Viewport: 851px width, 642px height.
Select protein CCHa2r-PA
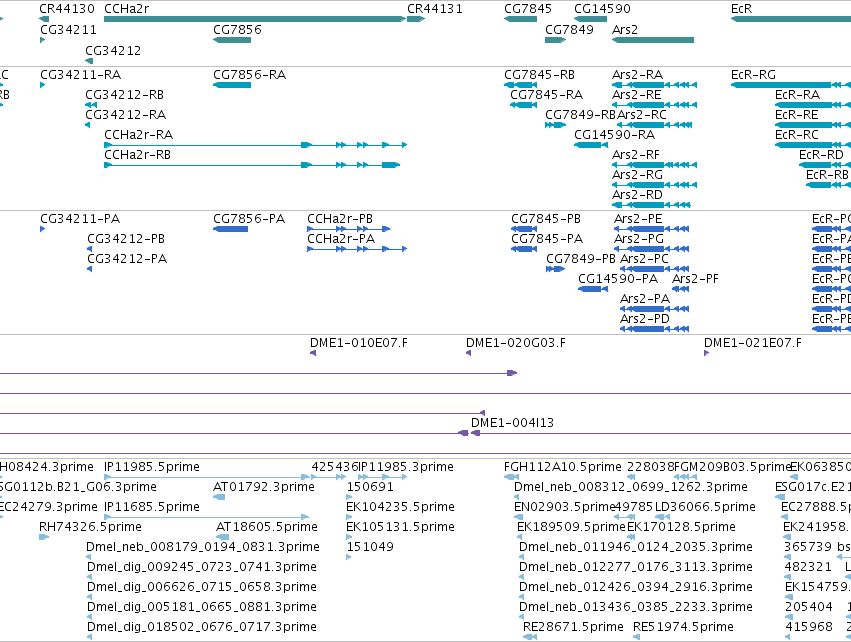(357, 249)
